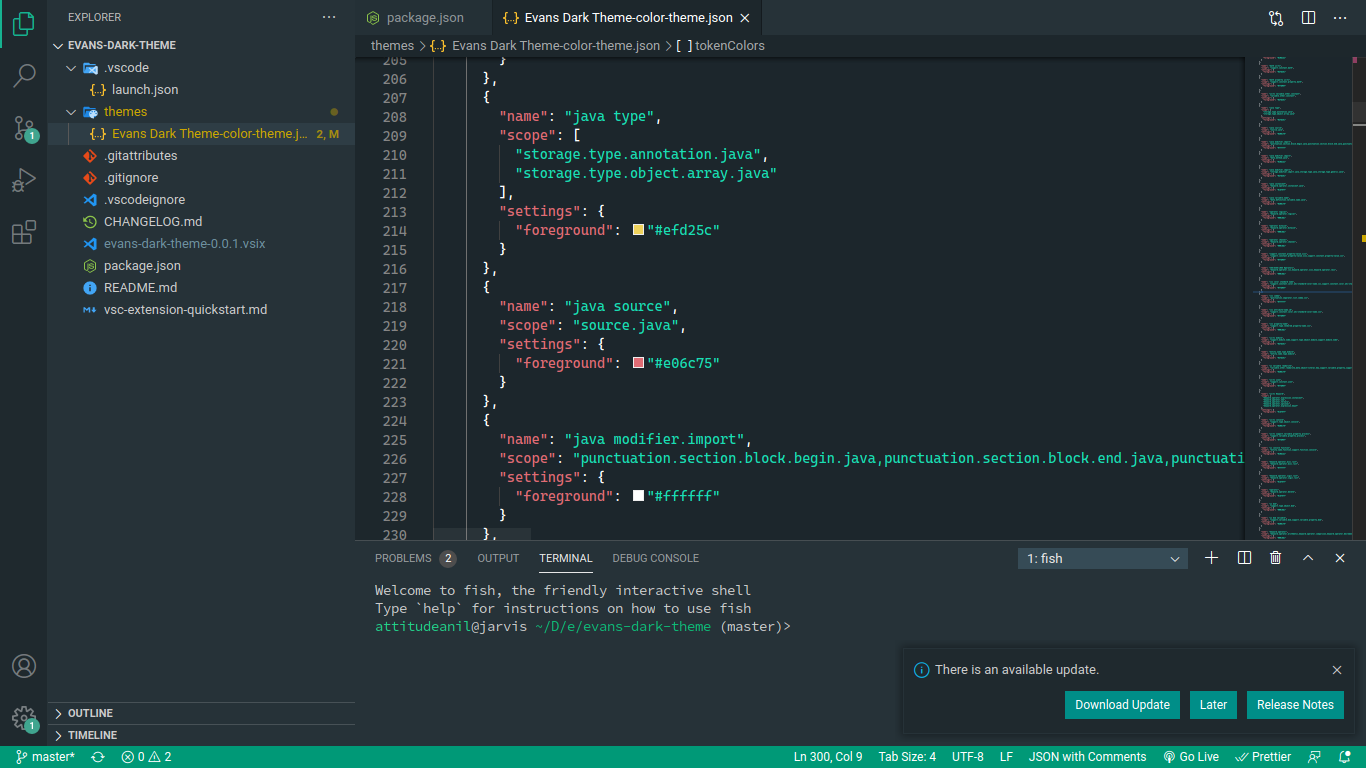Go to line via Ln 300, Col 9
This screenshot has height=768, width=1366.
tap(828, 757)
